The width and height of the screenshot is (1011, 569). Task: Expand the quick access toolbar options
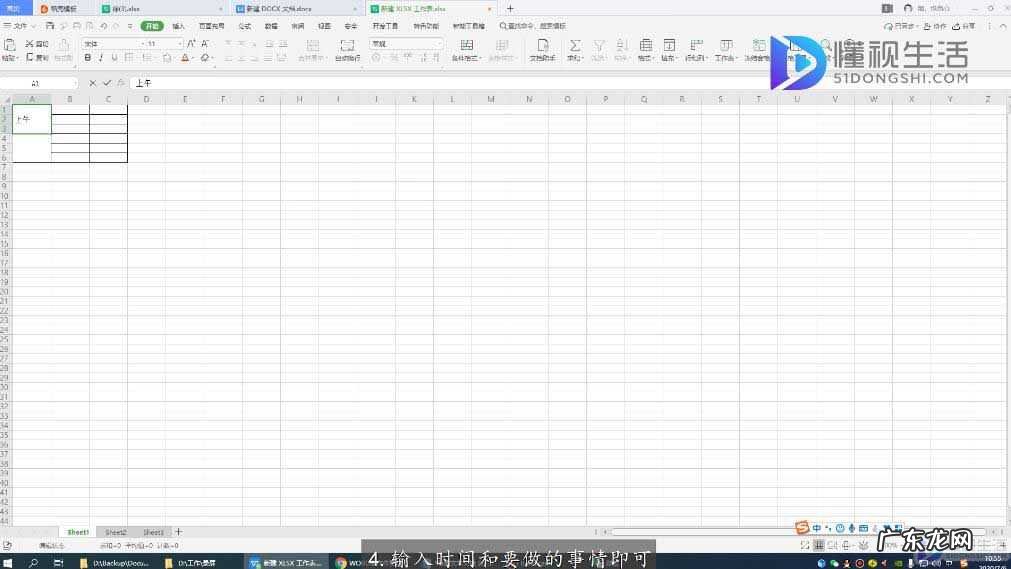pos(130,26)
